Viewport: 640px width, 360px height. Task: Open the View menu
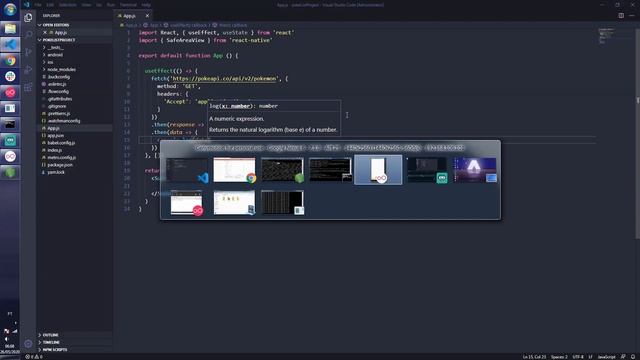(86, 5)
